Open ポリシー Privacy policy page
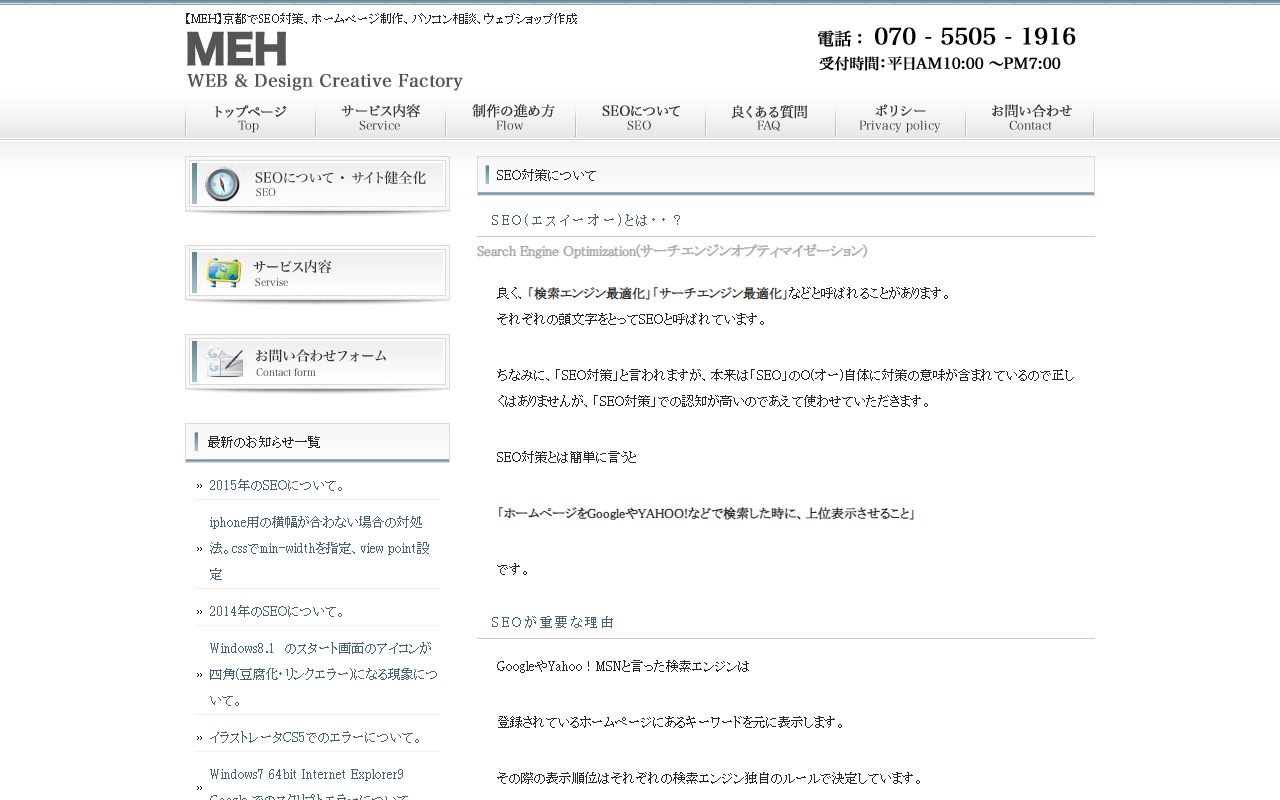The image size is (1280, 800). [899, 118]
